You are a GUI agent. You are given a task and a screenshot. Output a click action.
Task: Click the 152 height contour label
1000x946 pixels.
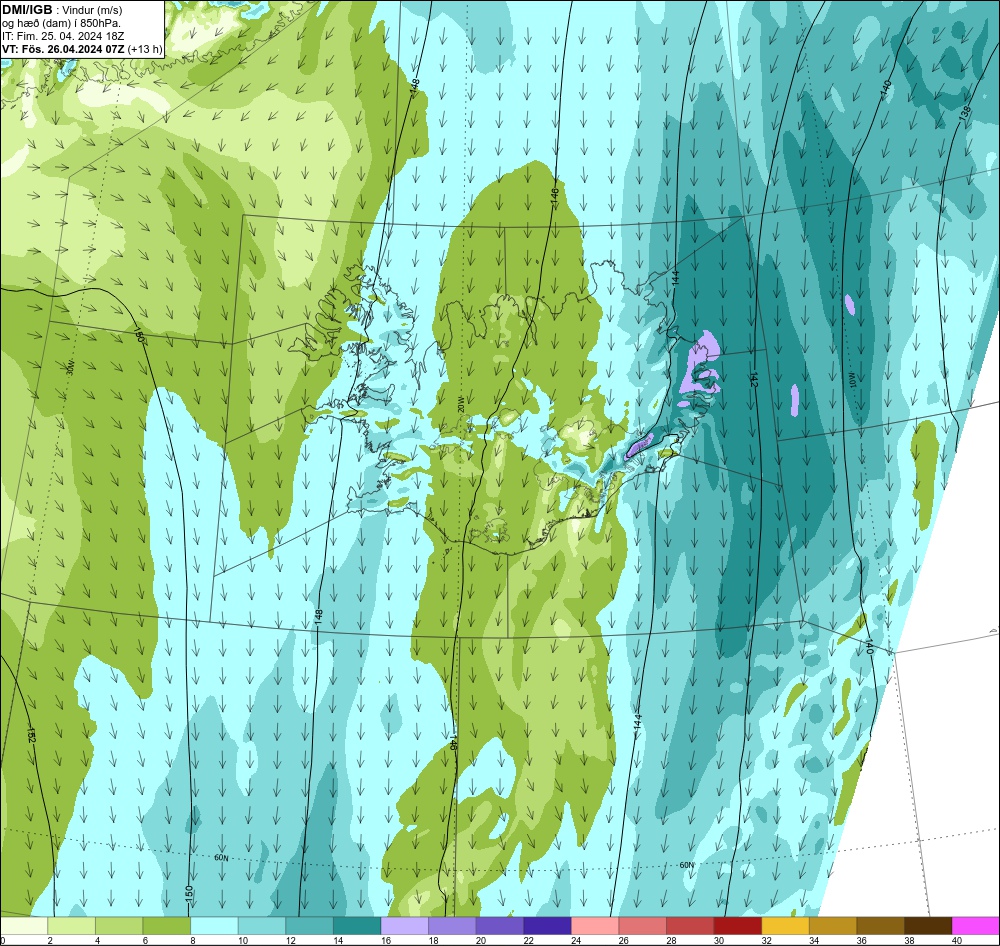point(32,734)
